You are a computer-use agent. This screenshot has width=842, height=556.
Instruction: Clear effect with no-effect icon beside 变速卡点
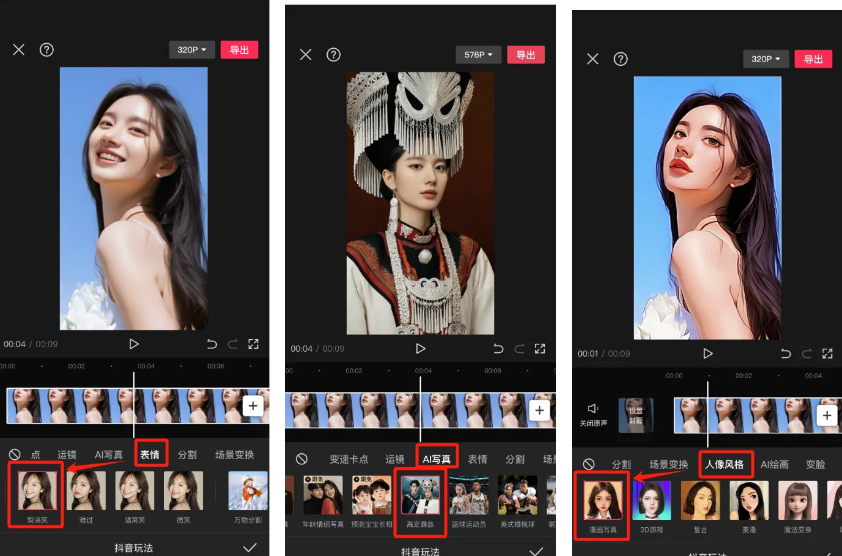(x=302, y=459)
